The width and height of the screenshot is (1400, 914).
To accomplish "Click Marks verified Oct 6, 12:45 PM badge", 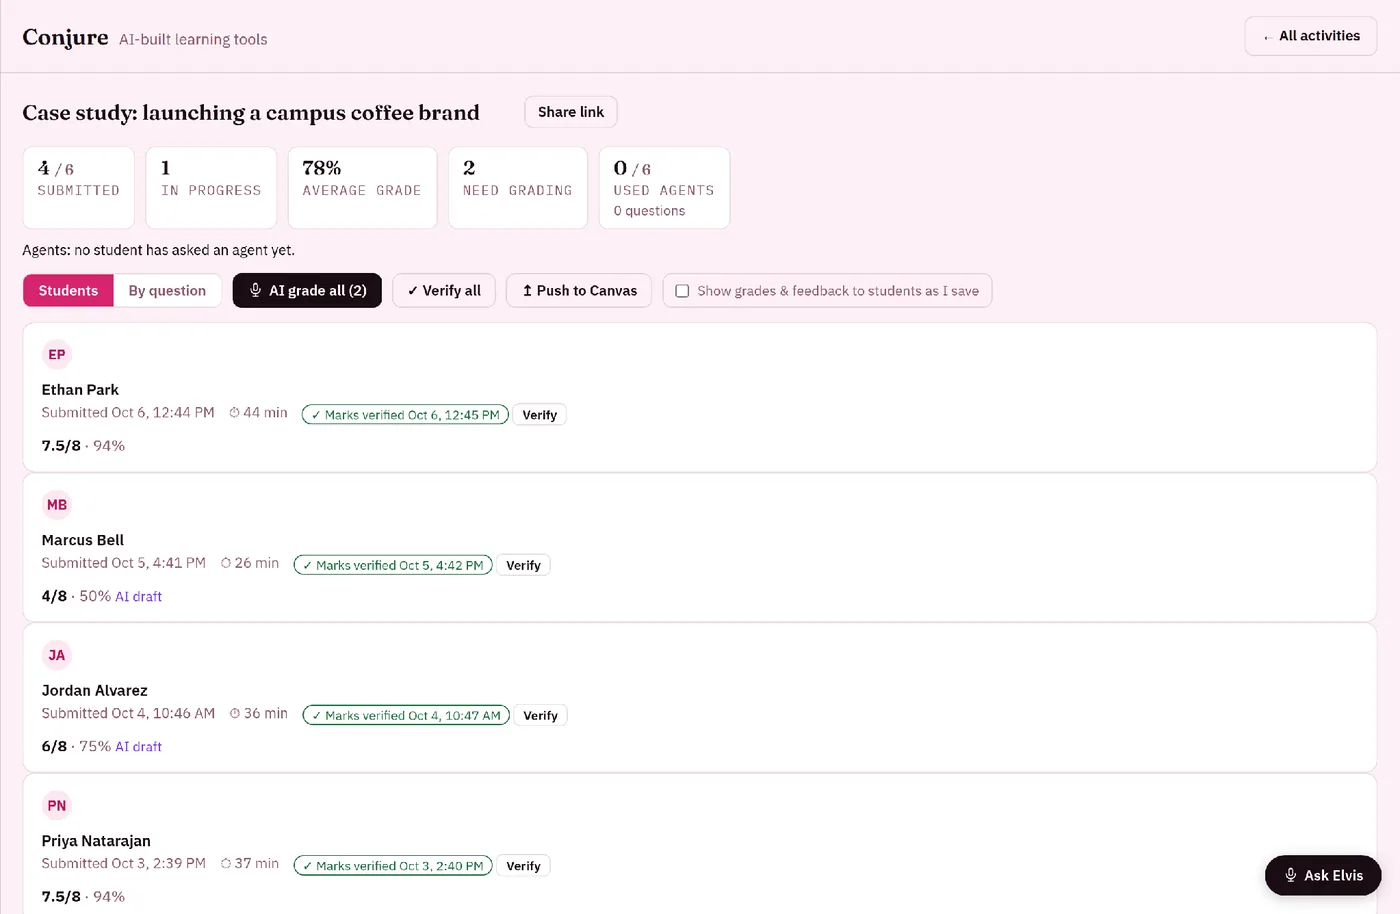I will point(405,415).
